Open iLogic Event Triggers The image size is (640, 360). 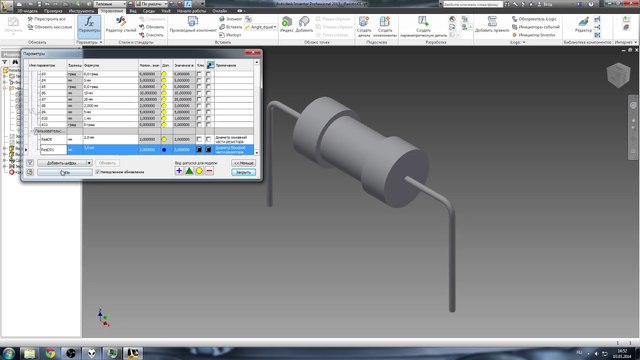coord(536,27)
